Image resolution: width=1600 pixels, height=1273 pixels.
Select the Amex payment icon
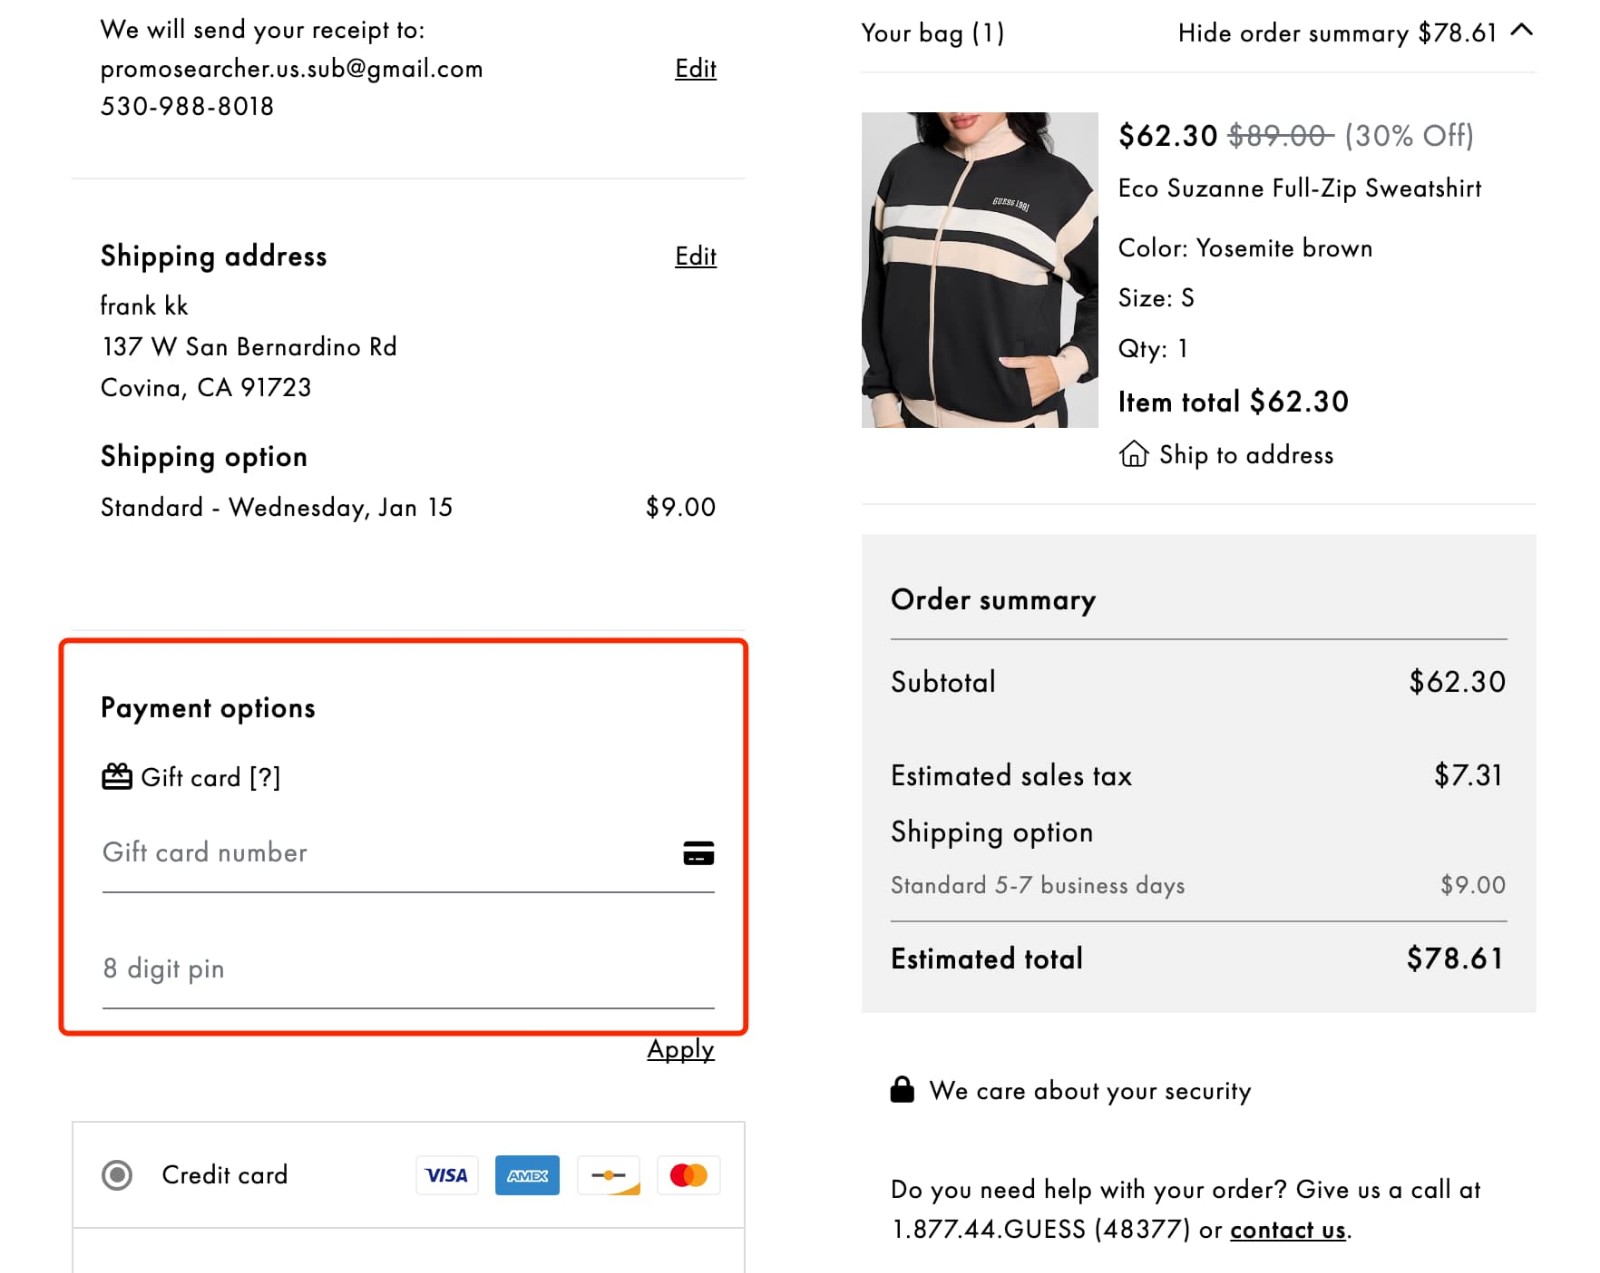click(x=528, y=1175)
